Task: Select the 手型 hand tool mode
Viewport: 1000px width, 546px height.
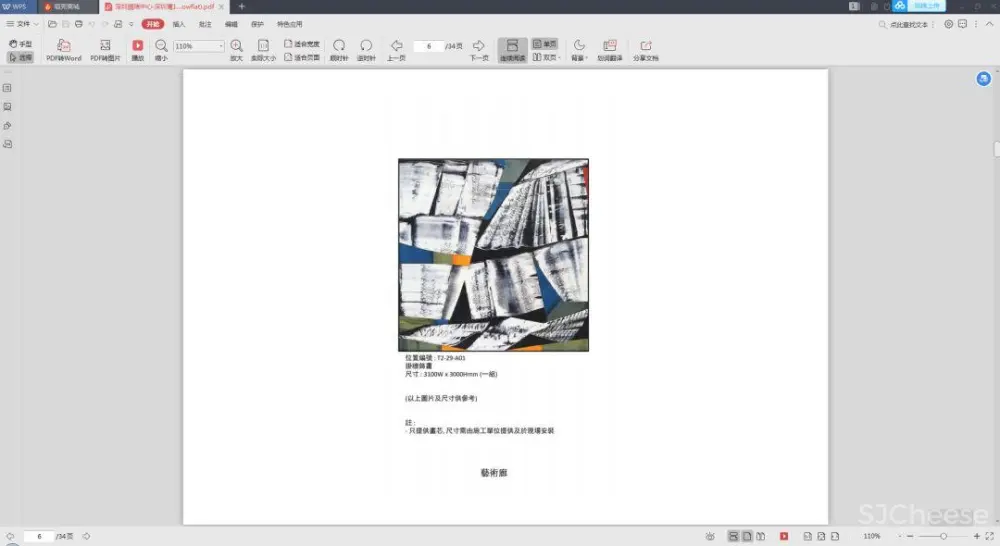Action: pyautogui.click(x=20, y=44)
